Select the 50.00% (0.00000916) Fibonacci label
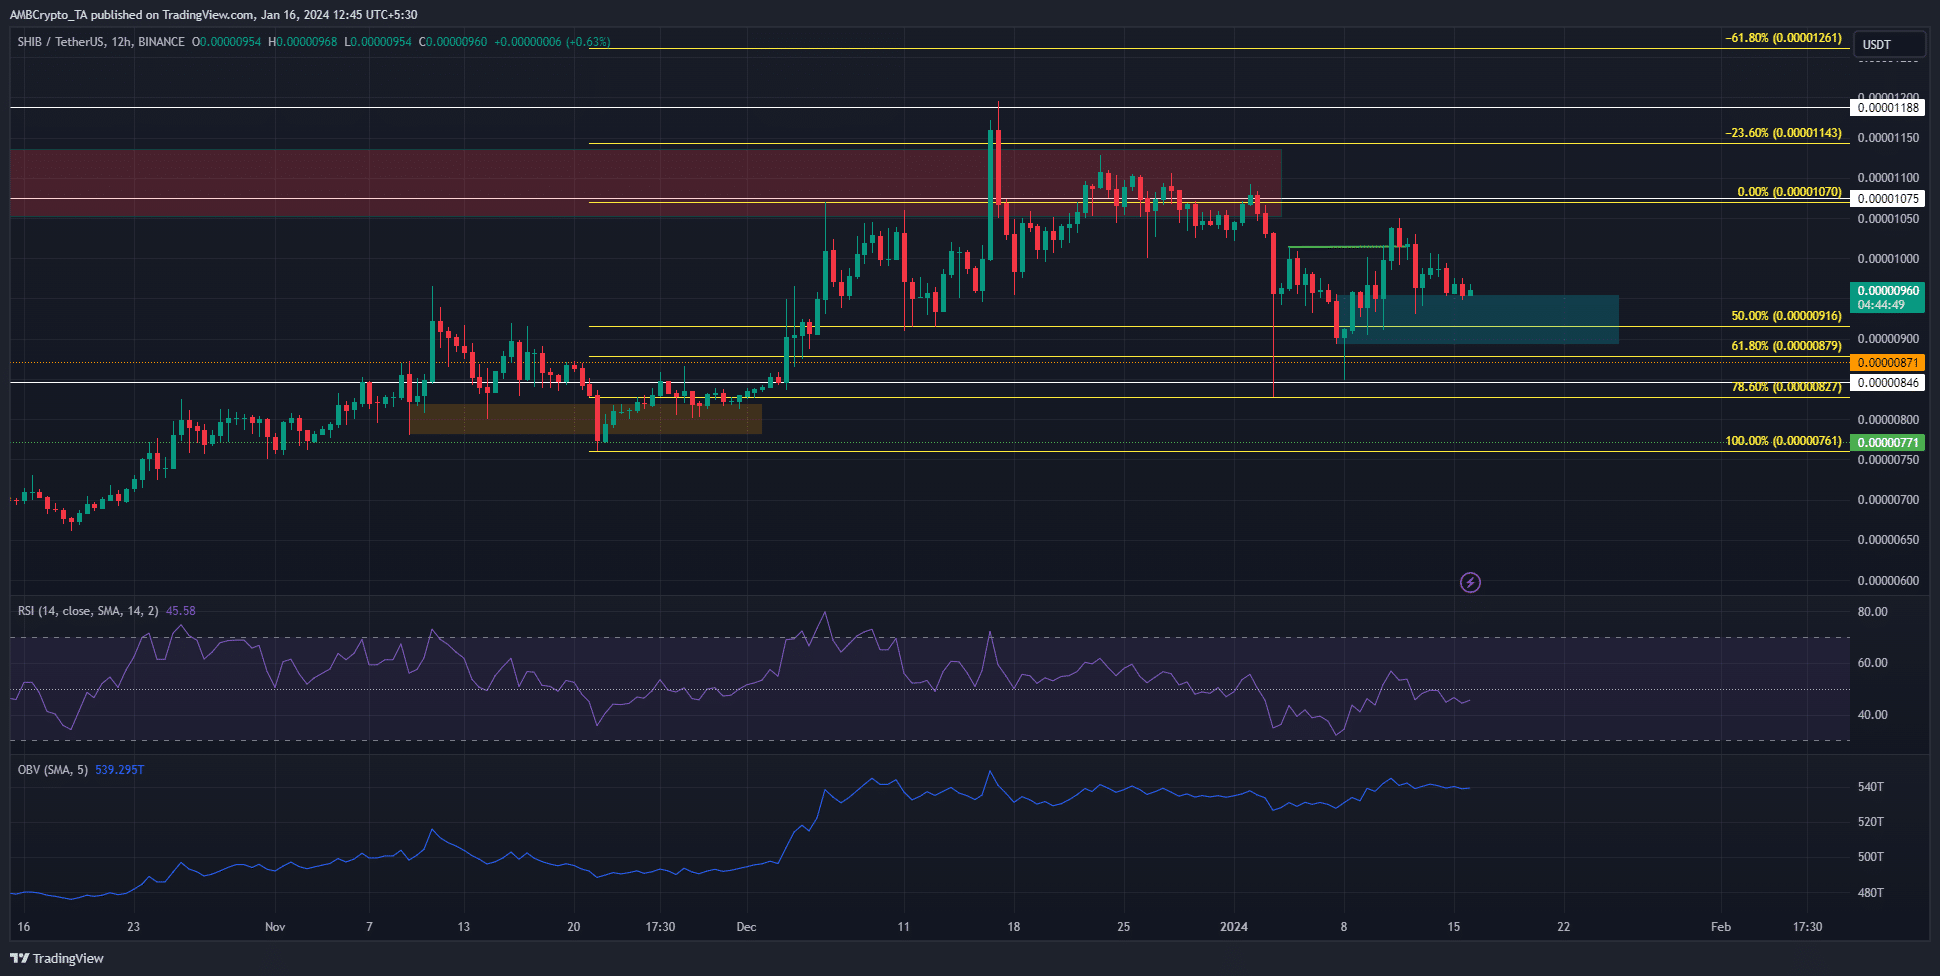1940x976 pixels. 1786,316
